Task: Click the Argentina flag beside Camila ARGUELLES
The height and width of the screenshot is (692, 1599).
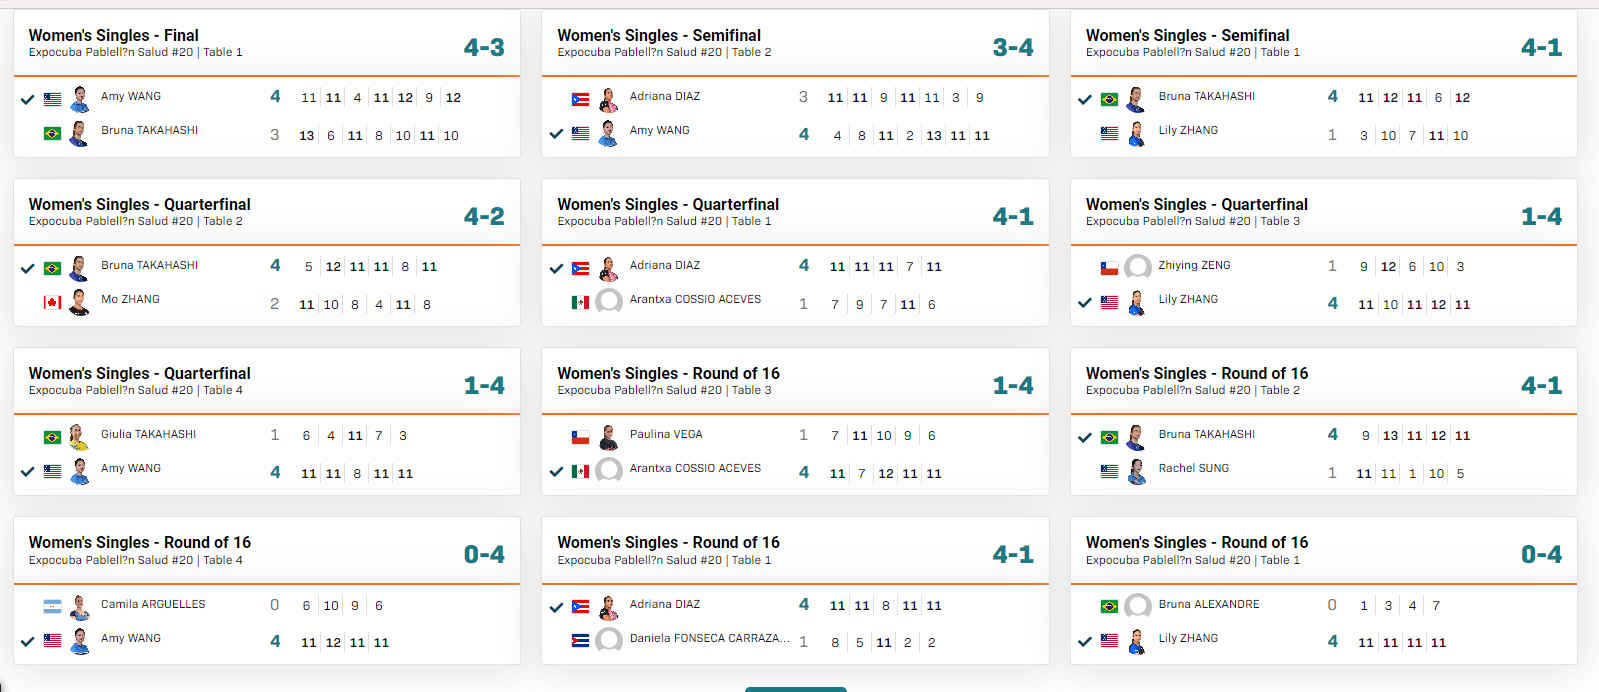Action: coord(53,607)
